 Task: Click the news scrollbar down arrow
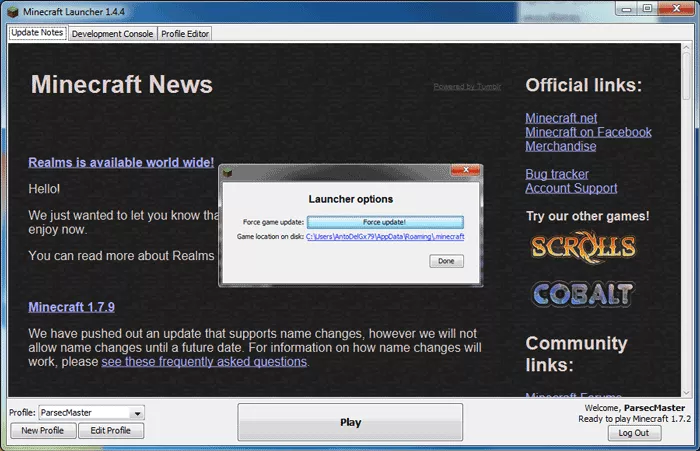tap(686, 393)
